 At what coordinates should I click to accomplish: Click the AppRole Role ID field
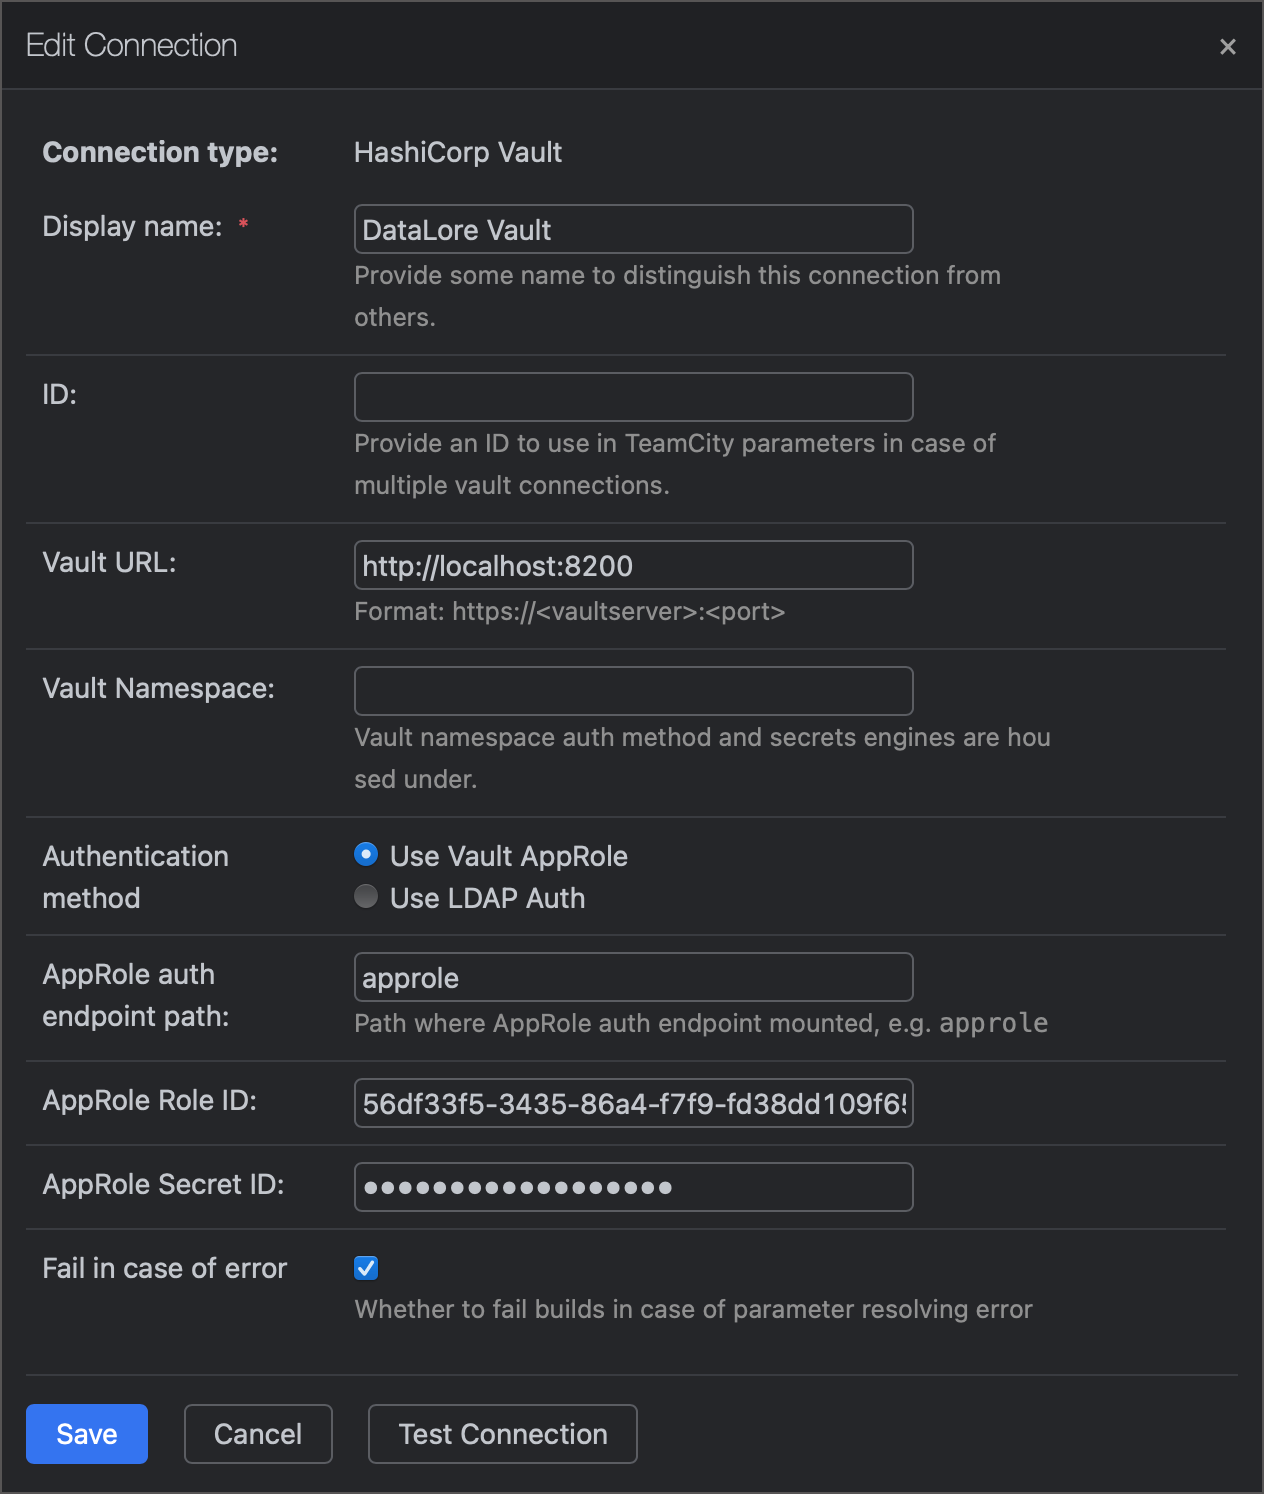pos(633,1103)
